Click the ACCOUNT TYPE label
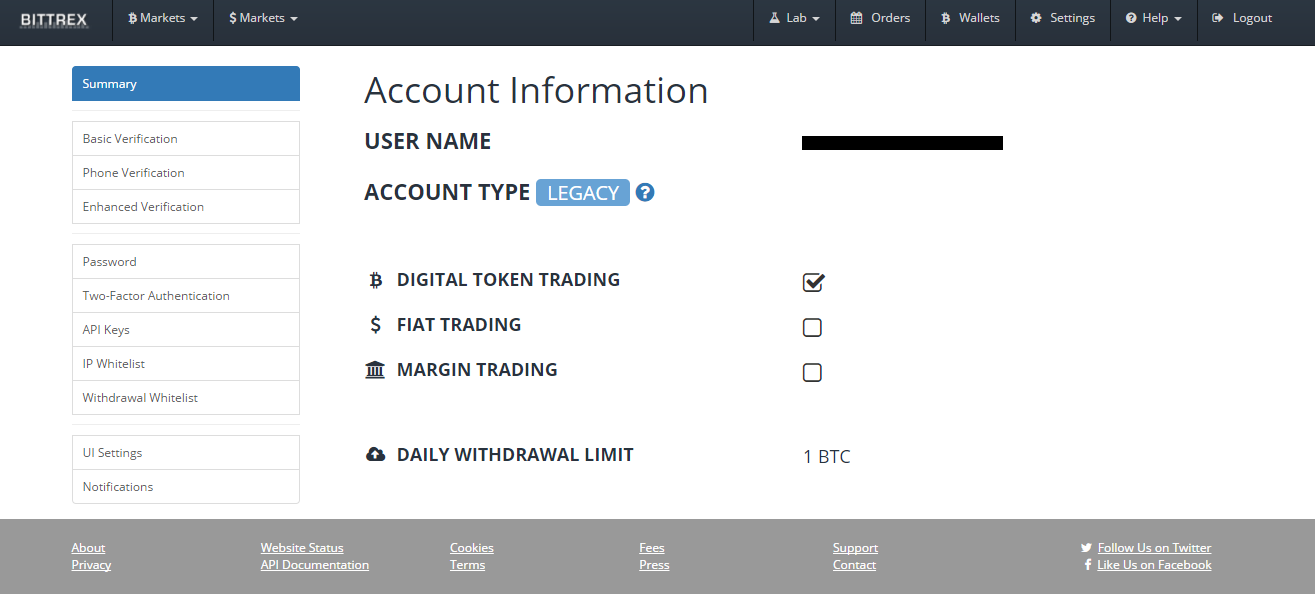The height and width of the screenshot is (594, 1315). click(447, 193)
